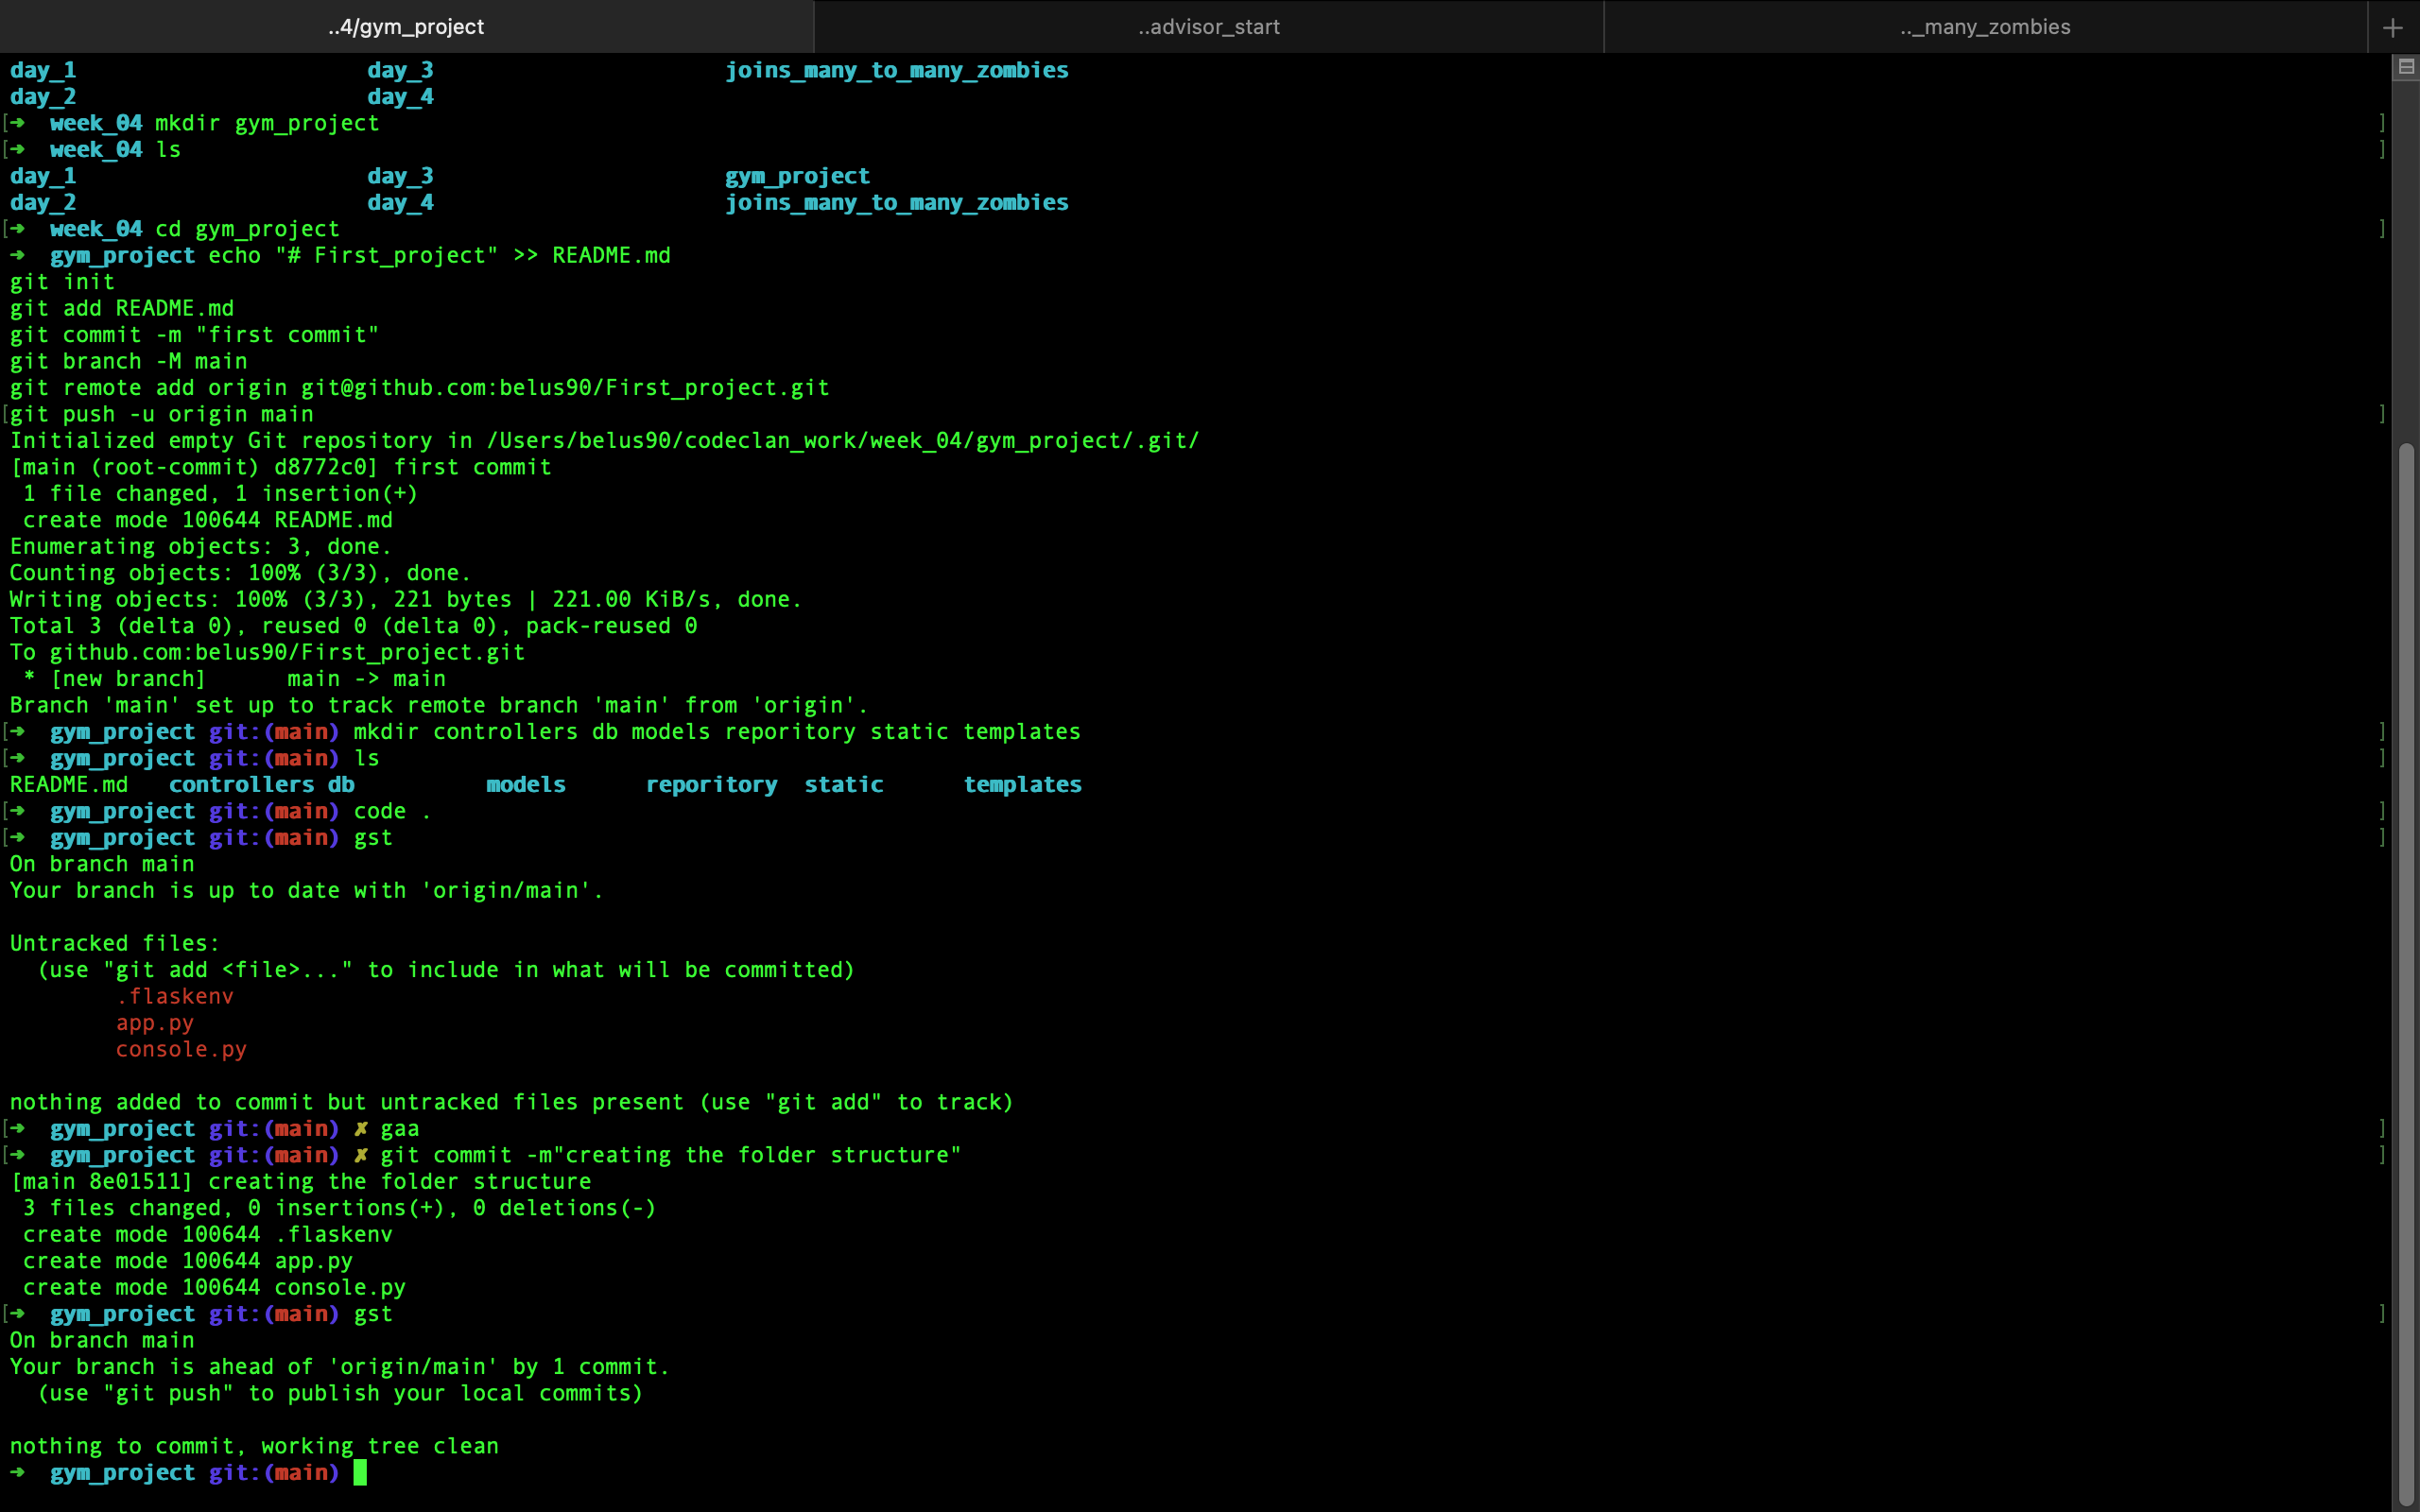Image resolution: width=2420 pixels, height=1512 pixels.
Task: Click the 'gaa' command line
Action: tap(400, 1129)
